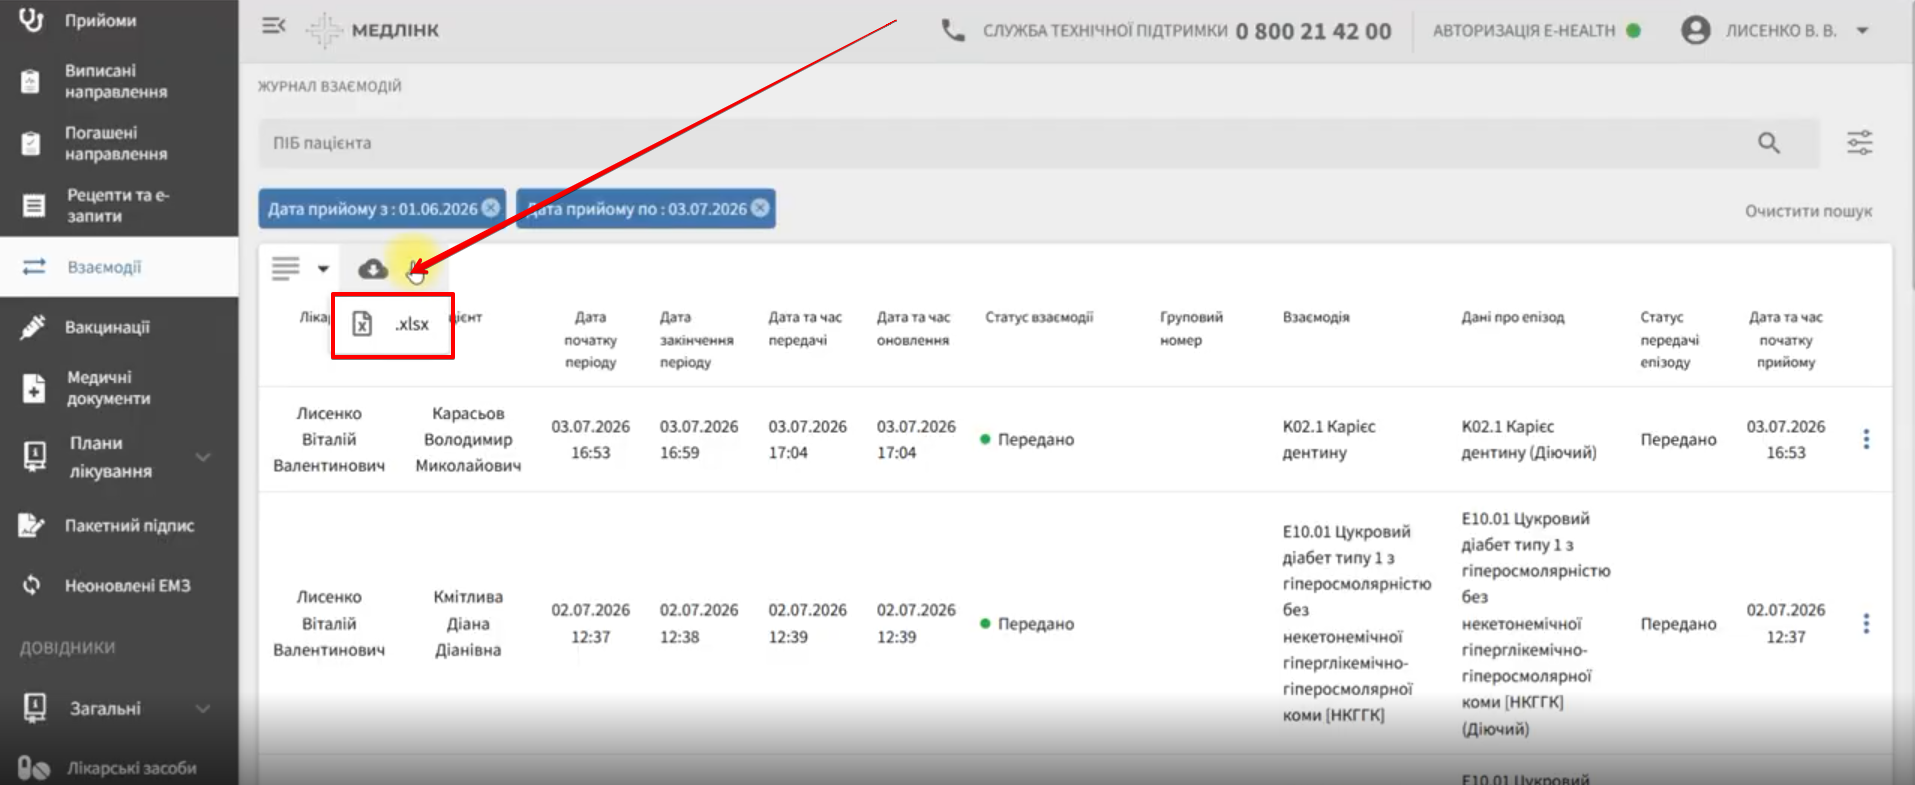Click the user avatar icon
1915x785 pixels.
pos(1695,30)
